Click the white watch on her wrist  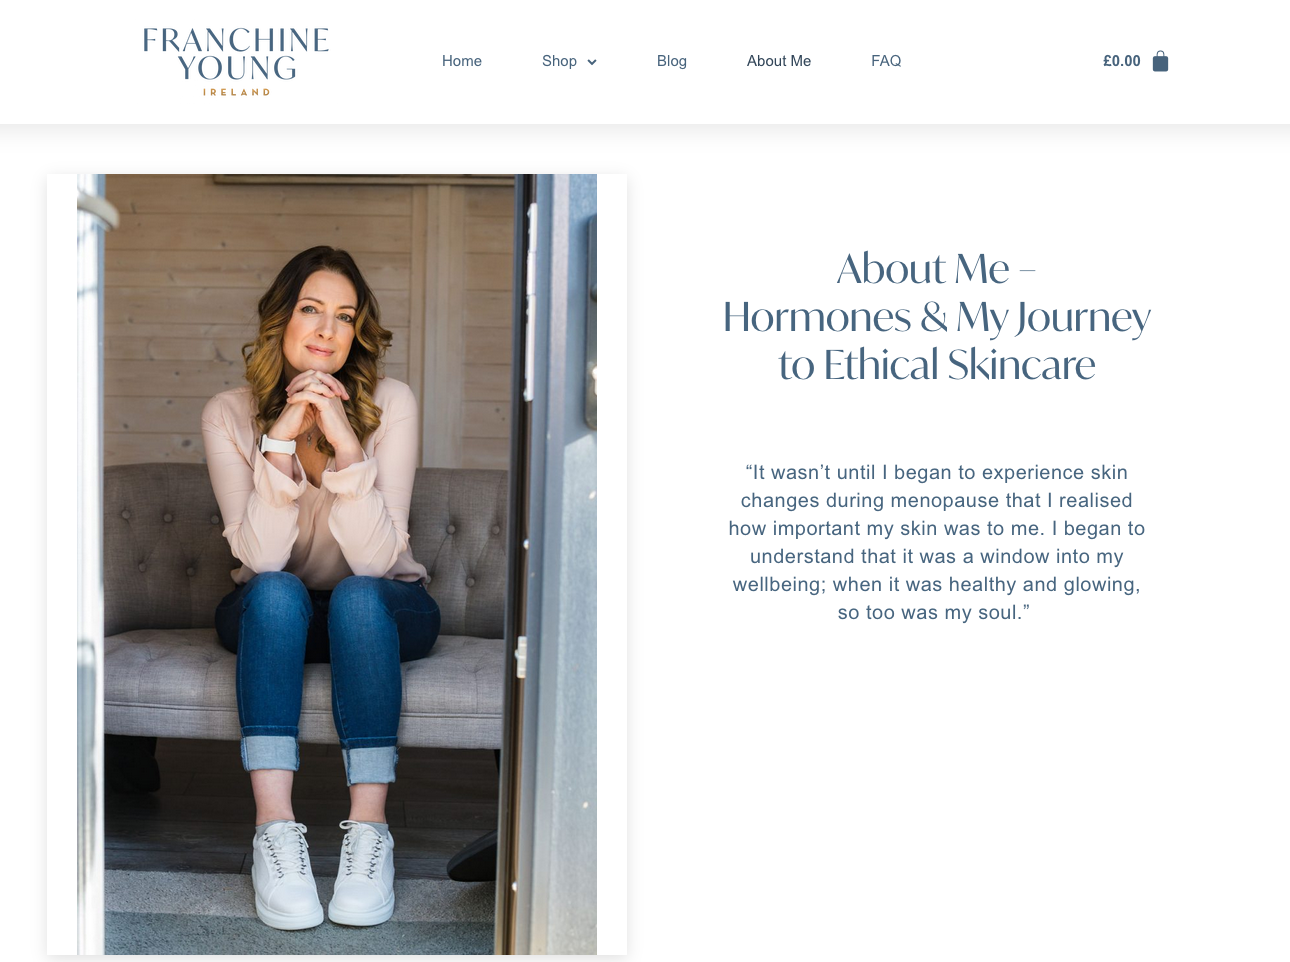(278, 443)
